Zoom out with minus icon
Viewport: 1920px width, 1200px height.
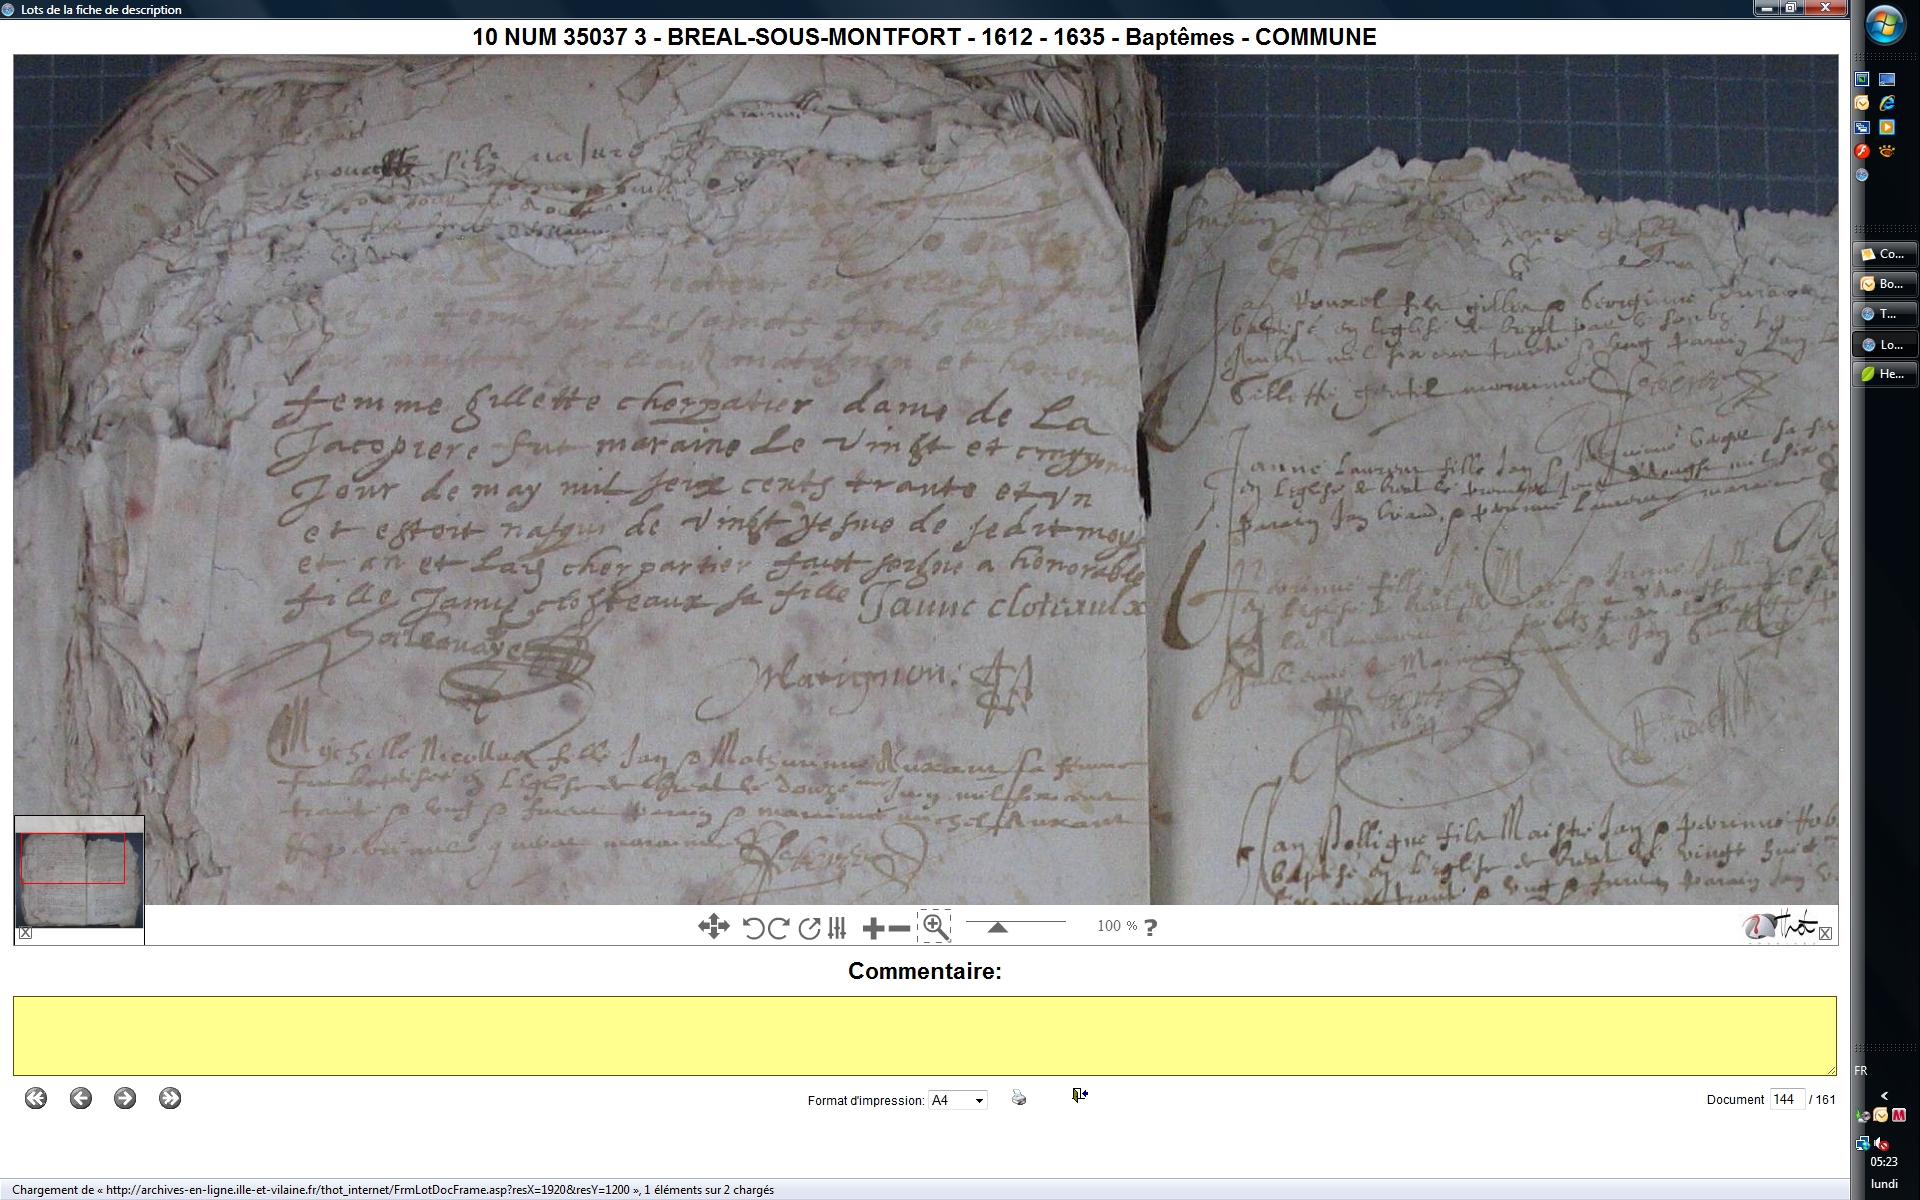(x=899, y=928)
